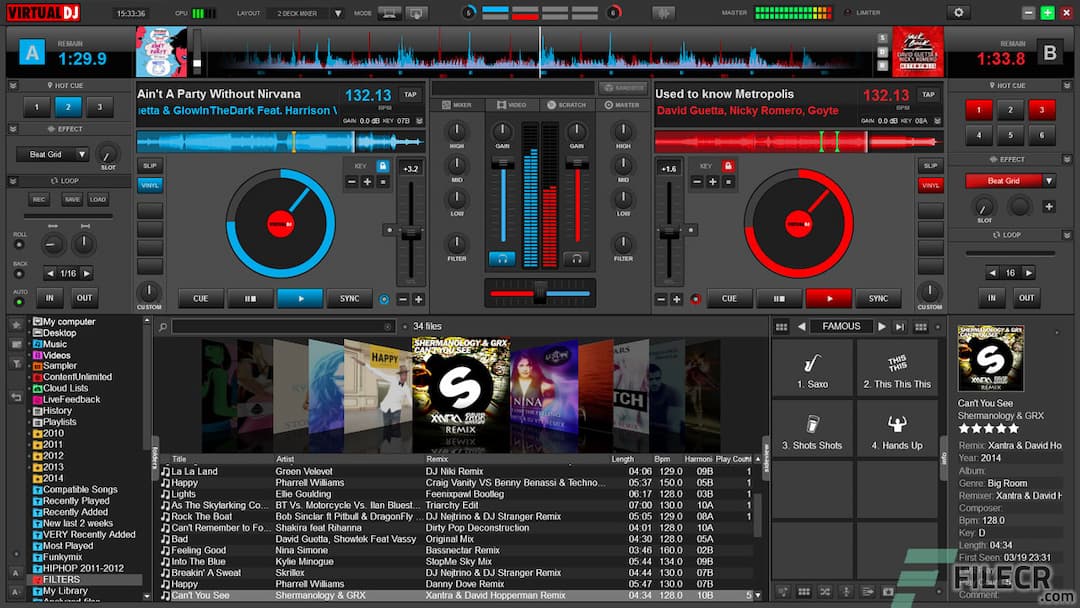The width and height of the screenshot is (1080, 608).
Task: Click the key lock icon on left deck
Action: (383, 166)
